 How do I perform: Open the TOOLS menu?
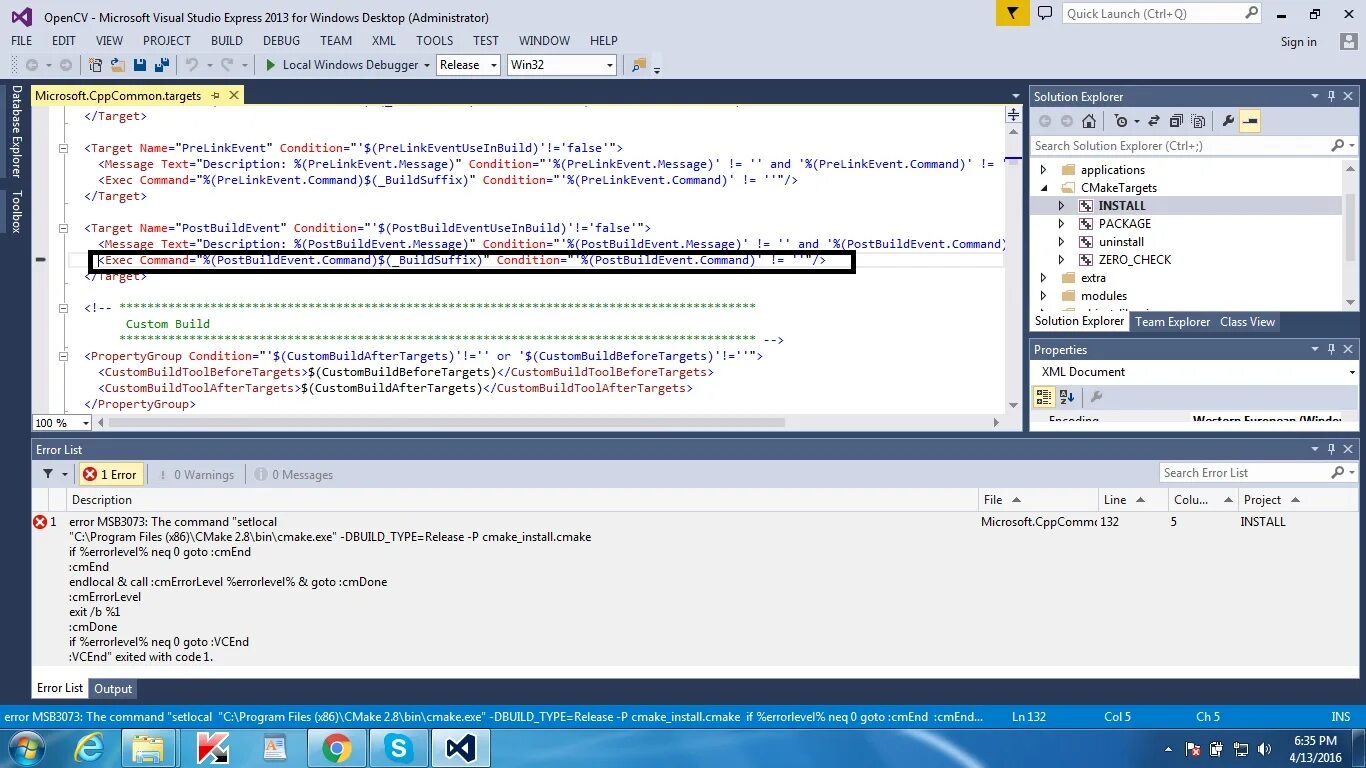(x=435, y=41)
